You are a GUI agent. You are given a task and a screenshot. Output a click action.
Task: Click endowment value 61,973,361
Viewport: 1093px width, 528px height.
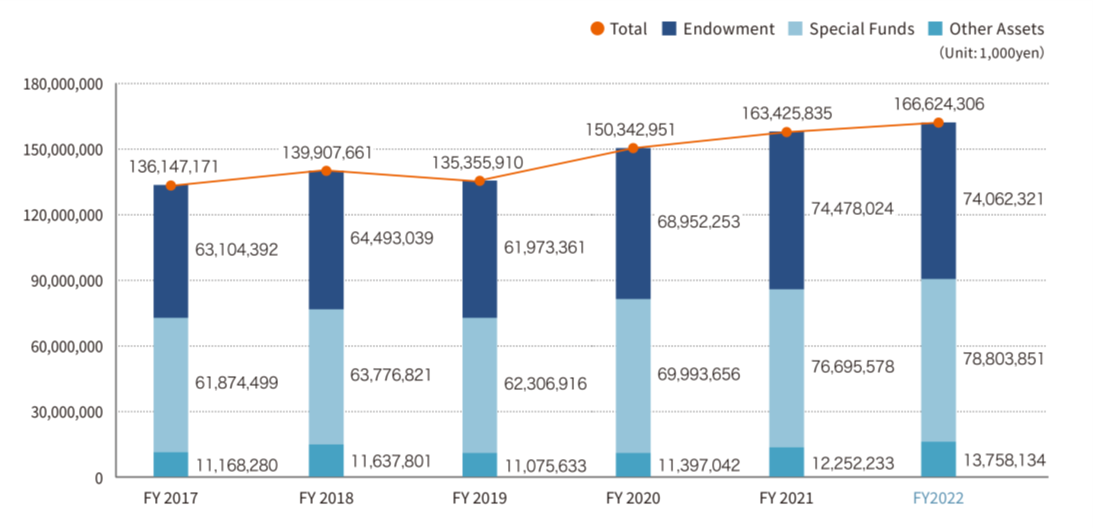pos(545,247)
